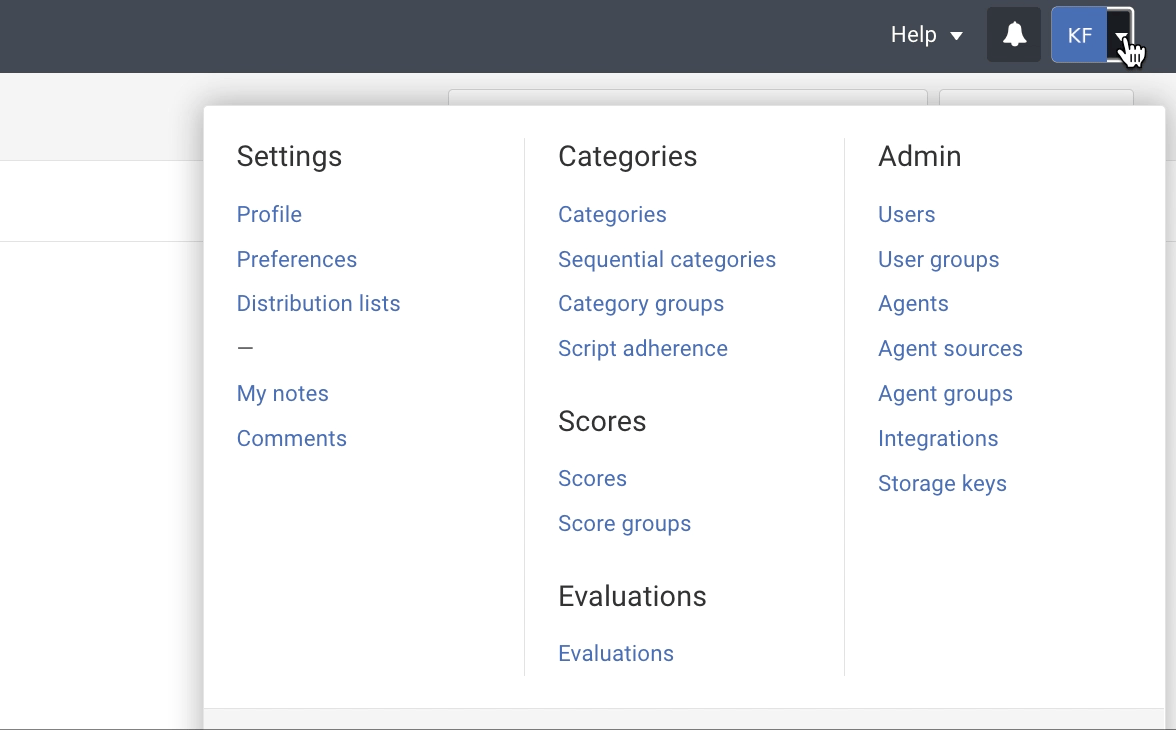Open the Profile settings link
Image resolution: width=1176 pixels, height=730 pixels.
click(x=269, y=214)
